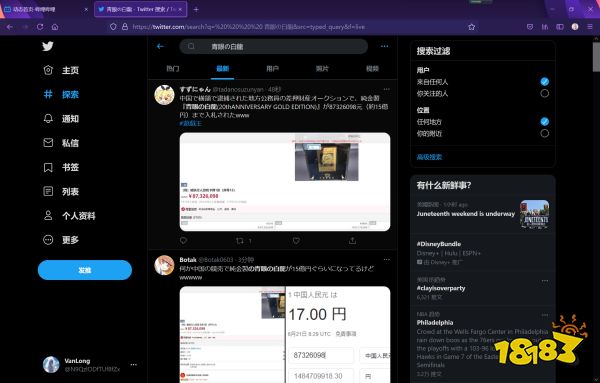Reload the page with refresh icon
Image resolution: width=600 pixels, height=383 pixels.
coord(40,27)
